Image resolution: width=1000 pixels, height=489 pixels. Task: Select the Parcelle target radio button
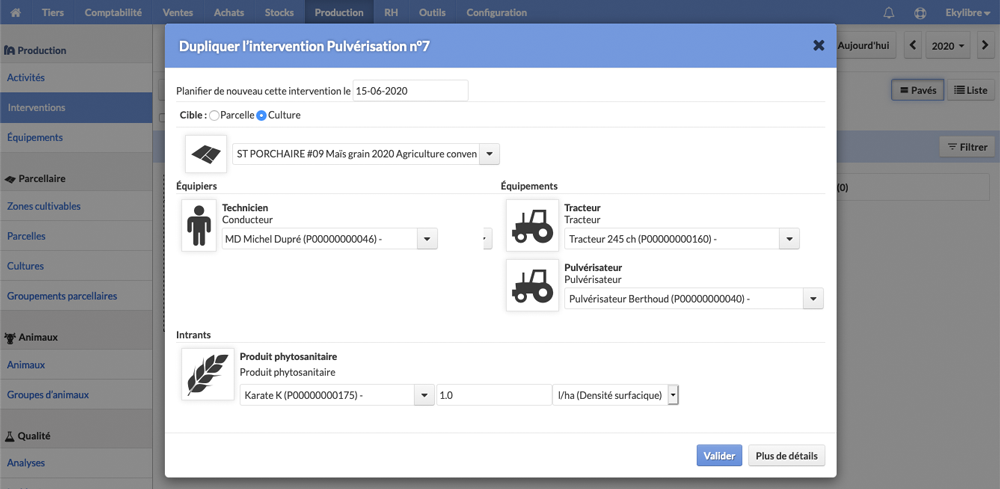[x=214, y=115]
